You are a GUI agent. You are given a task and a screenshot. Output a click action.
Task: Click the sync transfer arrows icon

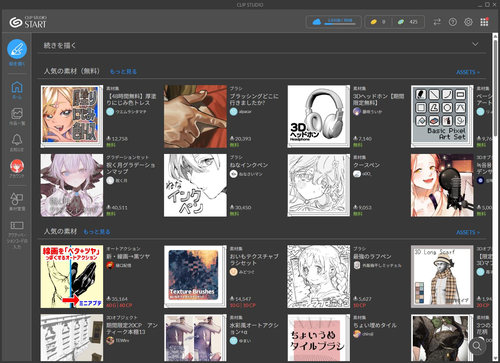pyautogui.click(x=437, y=22)
